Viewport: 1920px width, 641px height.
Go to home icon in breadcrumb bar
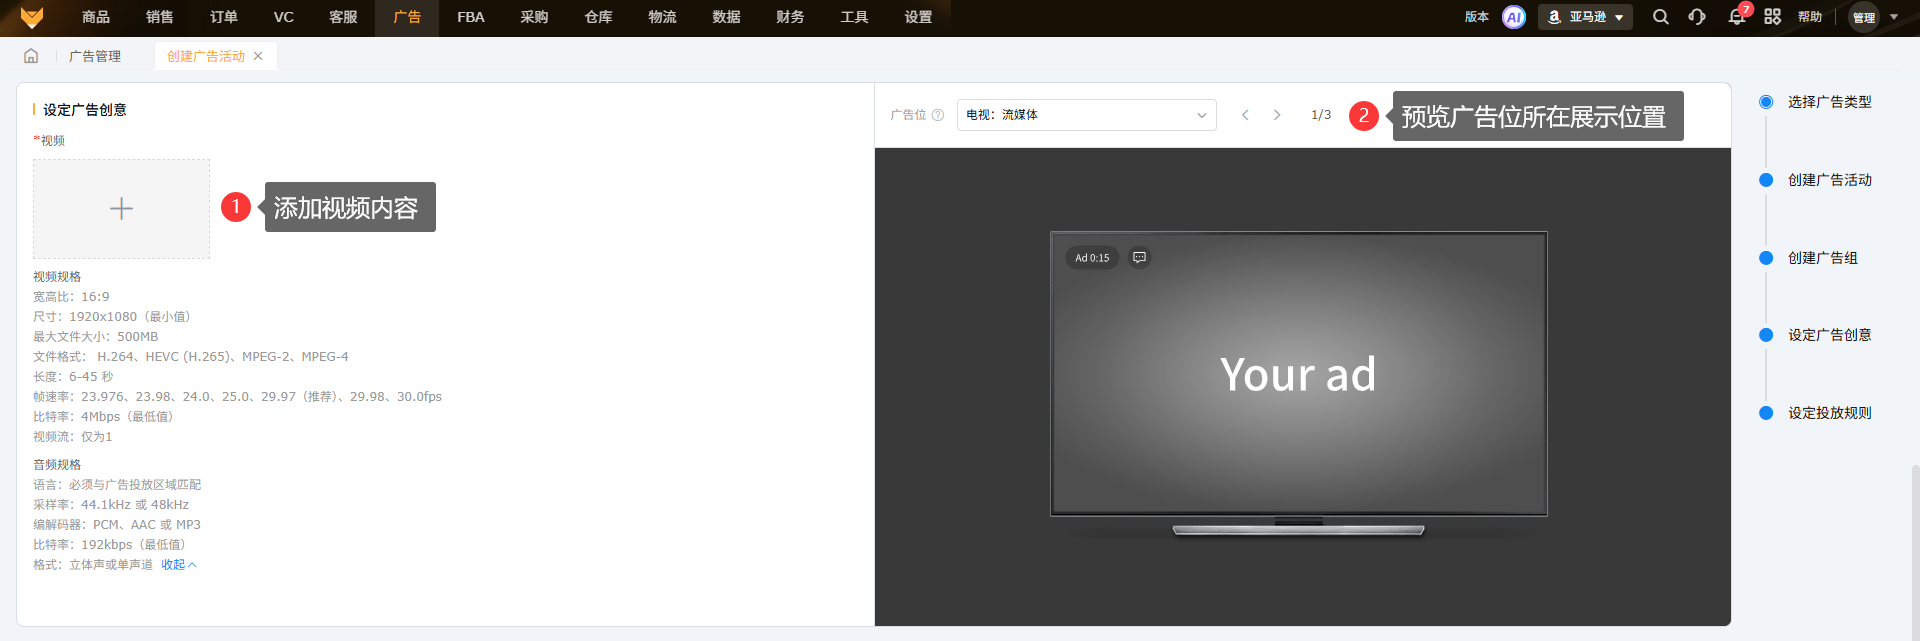(31, 56)
